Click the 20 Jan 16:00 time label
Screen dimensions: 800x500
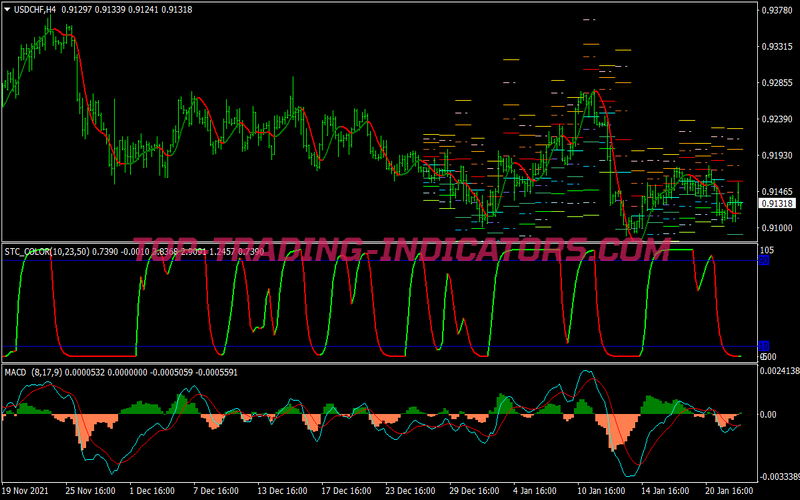point(730,491)
